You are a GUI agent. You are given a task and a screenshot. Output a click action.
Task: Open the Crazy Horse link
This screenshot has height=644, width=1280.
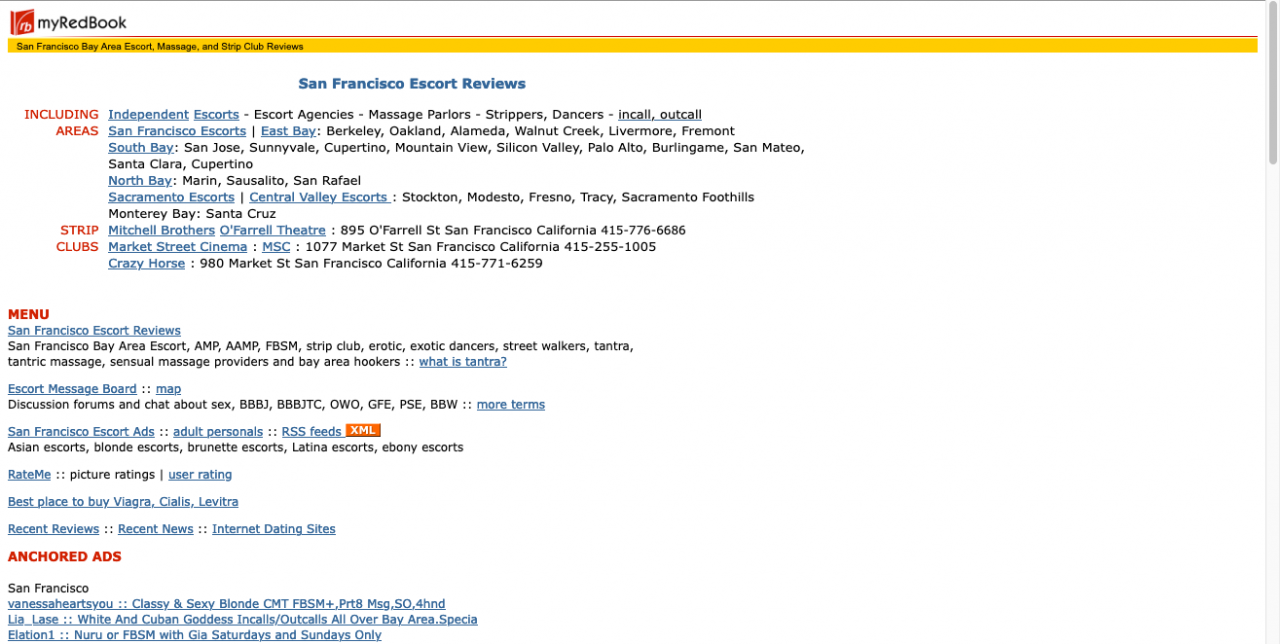pyautogui.click(x=146, y=264)
